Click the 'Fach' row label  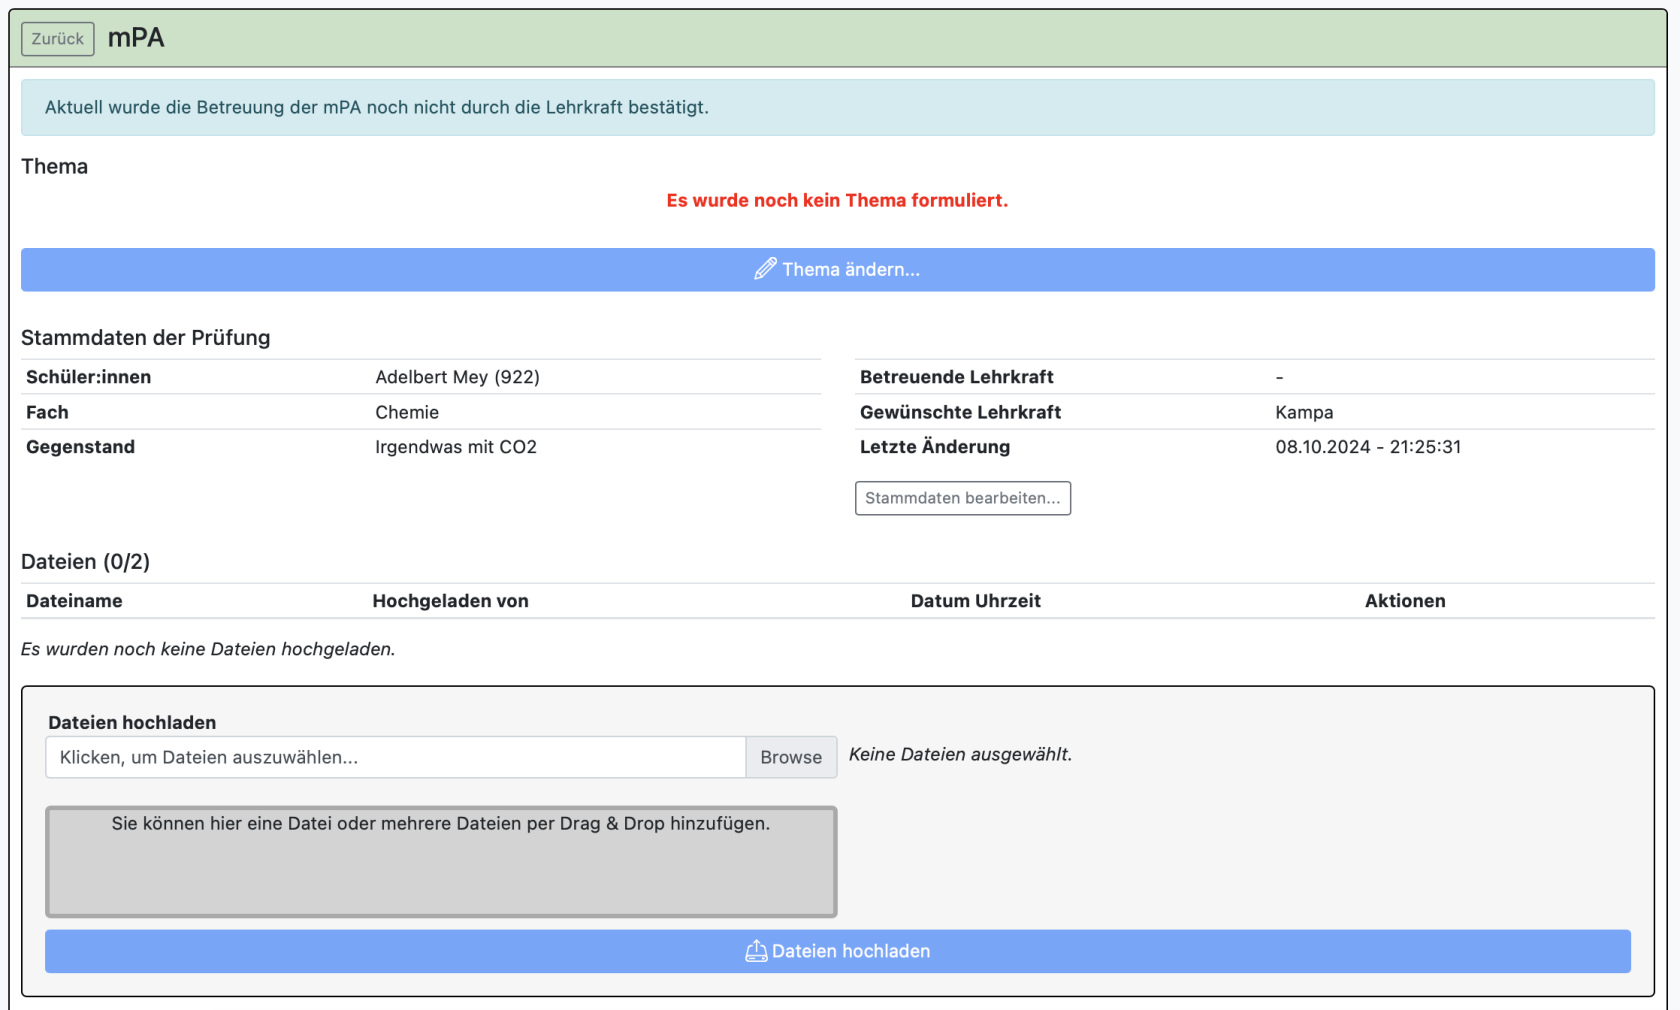[x=47, y=412]
